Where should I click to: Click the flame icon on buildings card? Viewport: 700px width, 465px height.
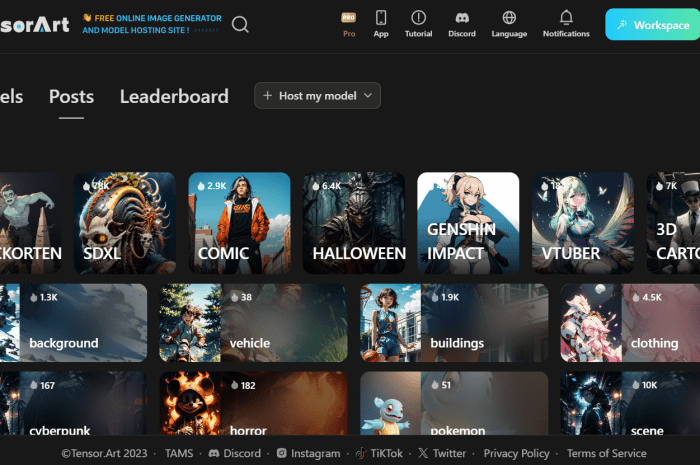point(435,297)
